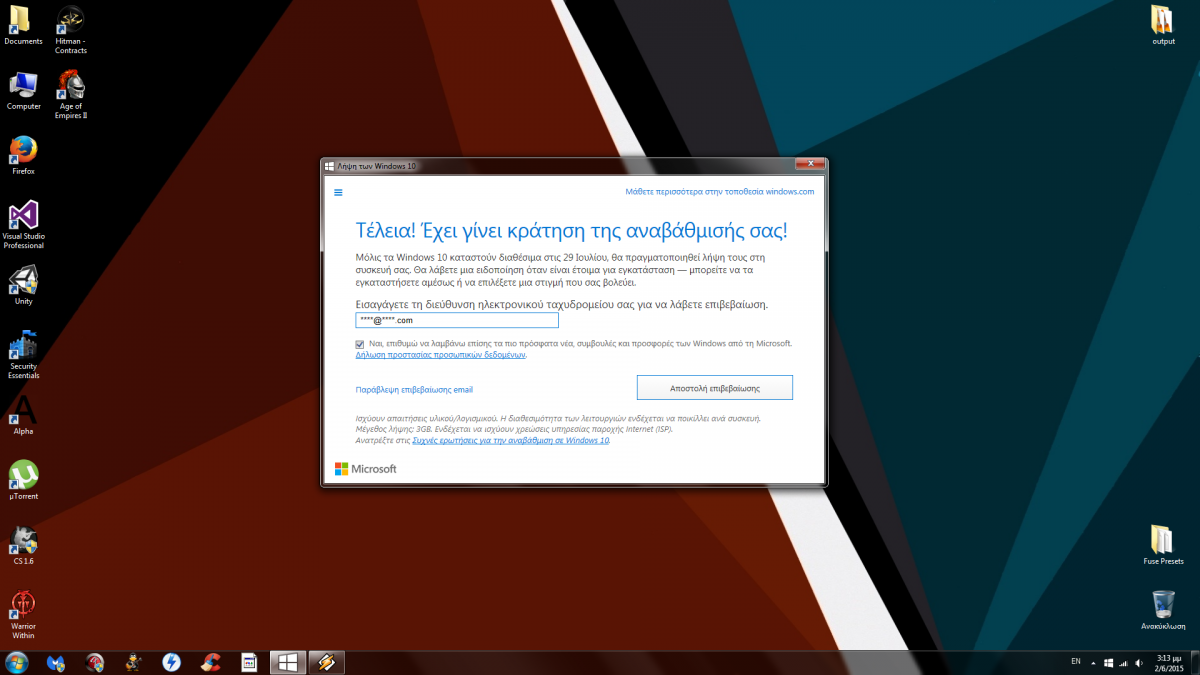The image size is (1200, 675).
Task: Close the Λήψη των Windows 10 dialog
Action: point(809,164)
